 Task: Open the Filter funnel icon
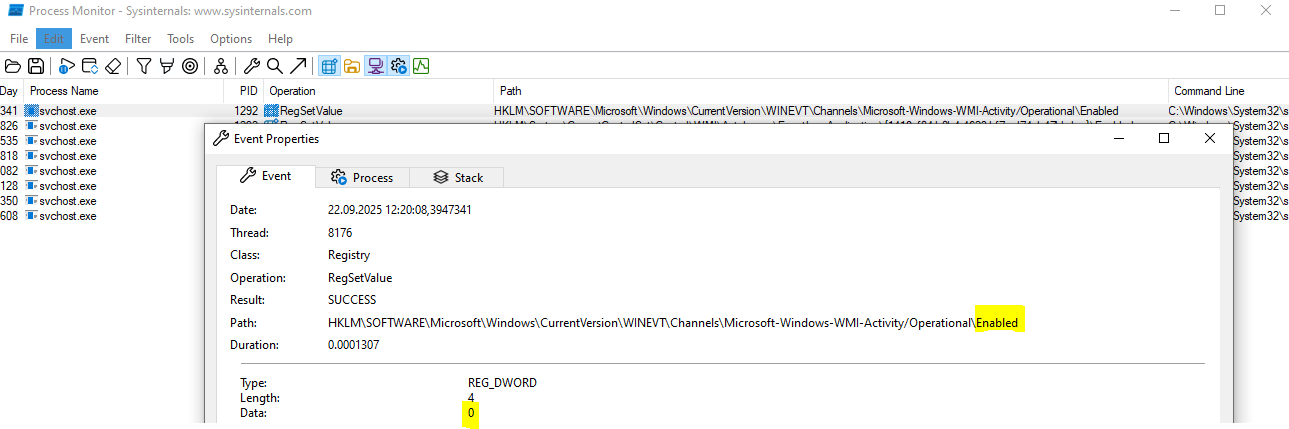tap(144, 67)
